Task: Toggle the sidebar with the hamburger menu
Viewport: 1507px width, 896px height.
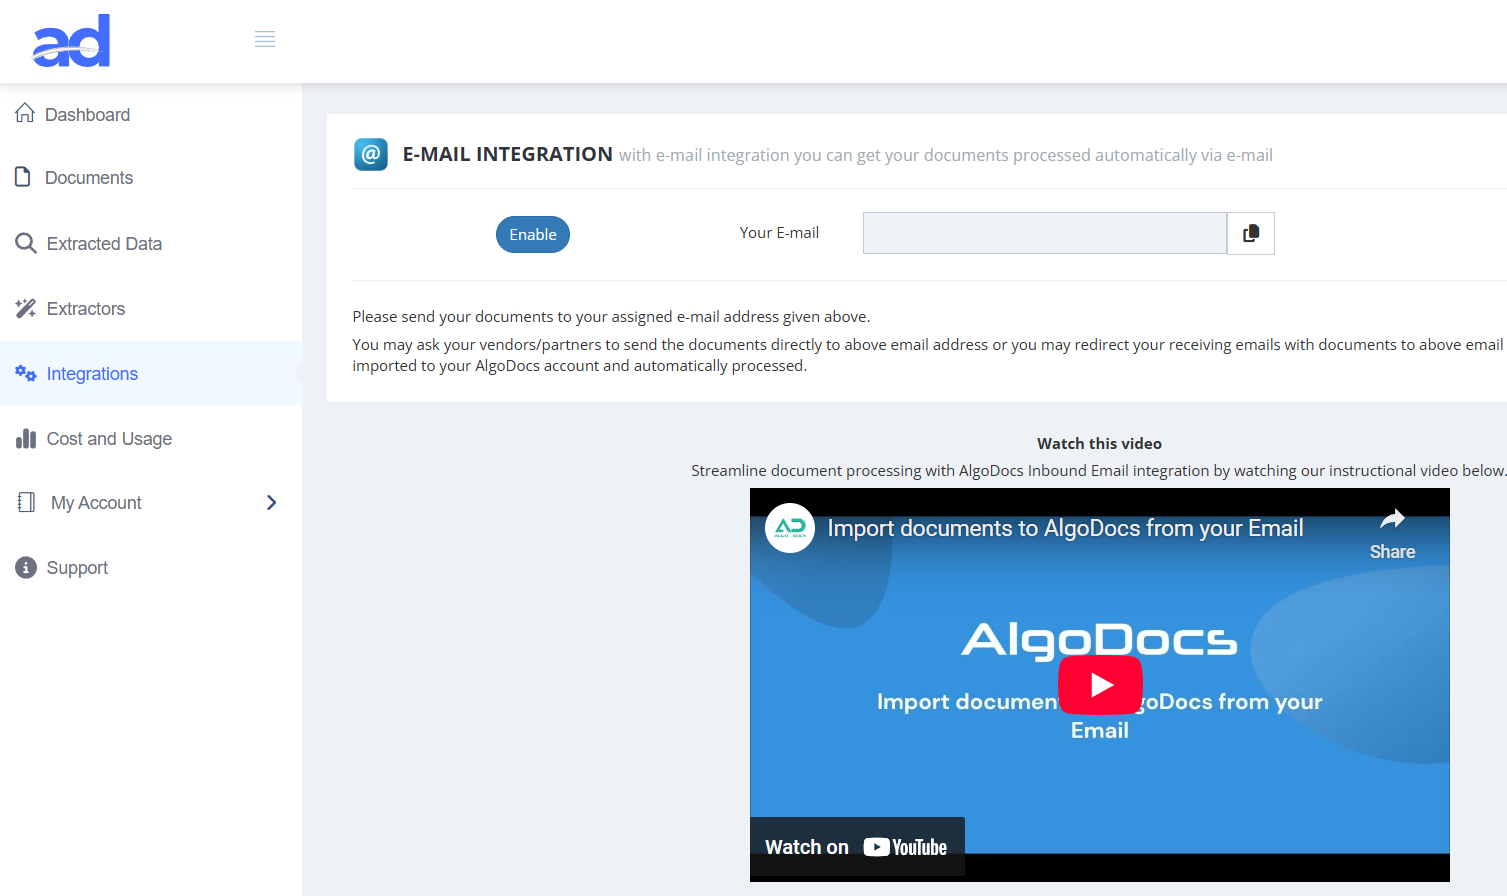Action: point(264,39)
